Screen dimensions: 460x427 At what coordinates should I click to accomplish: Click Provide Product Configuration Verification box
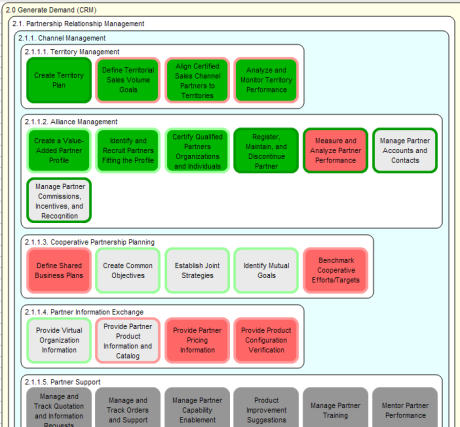coord(266,340)
